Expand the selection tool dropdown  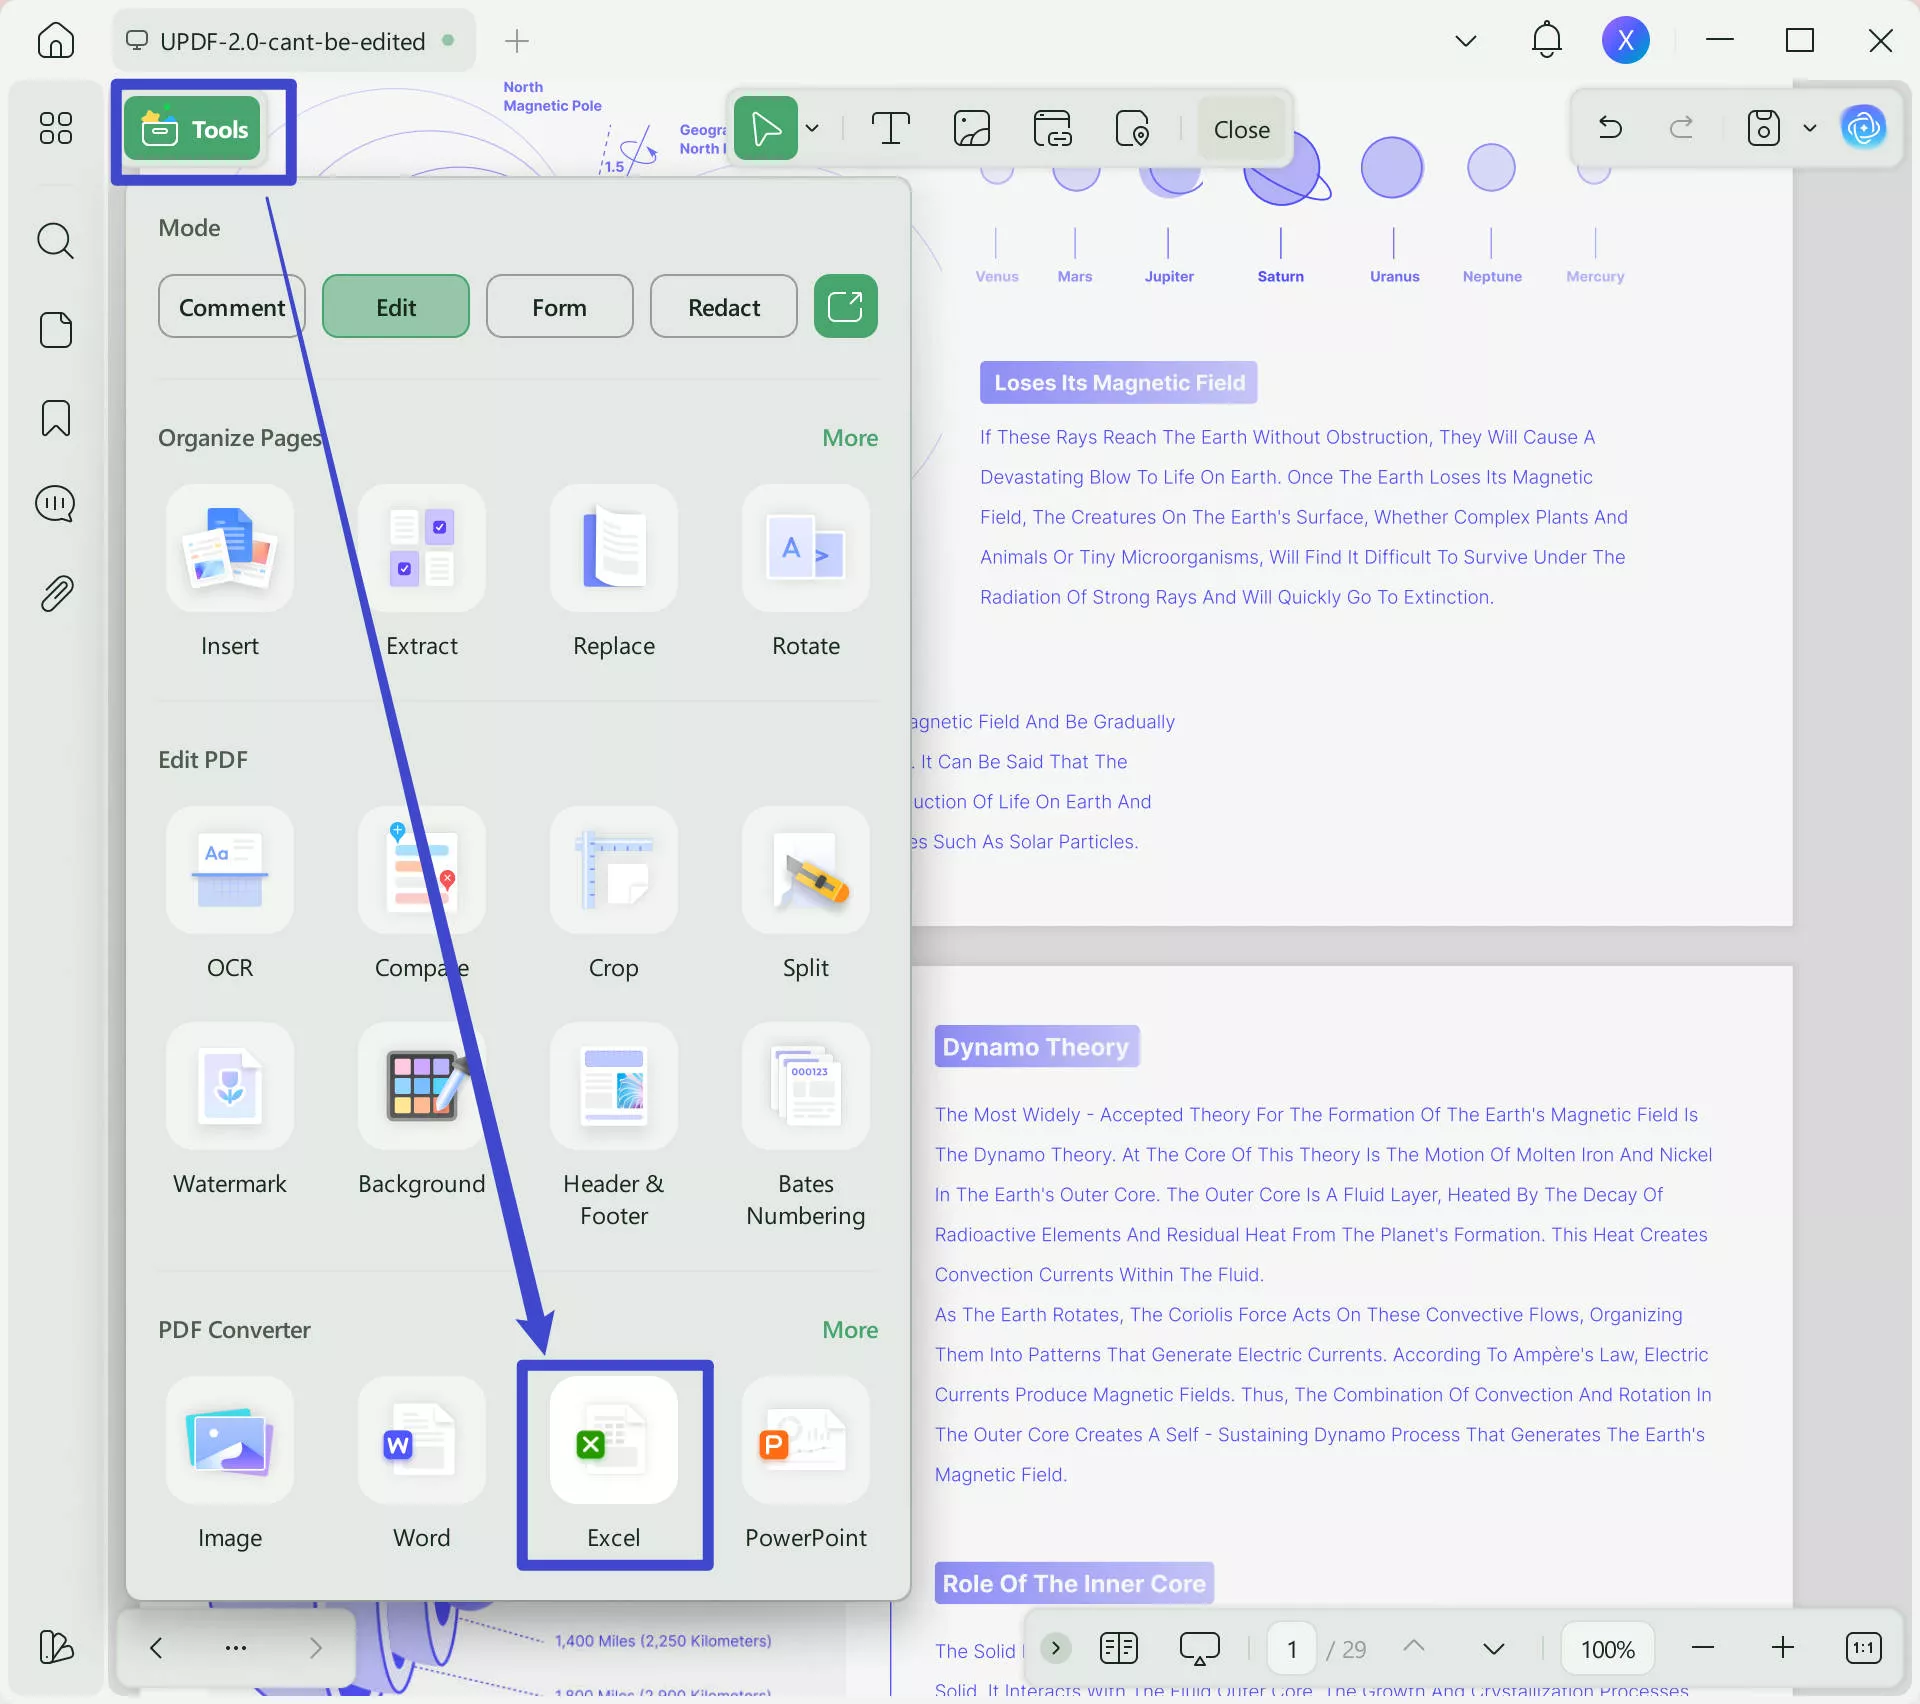coord(812,128)
